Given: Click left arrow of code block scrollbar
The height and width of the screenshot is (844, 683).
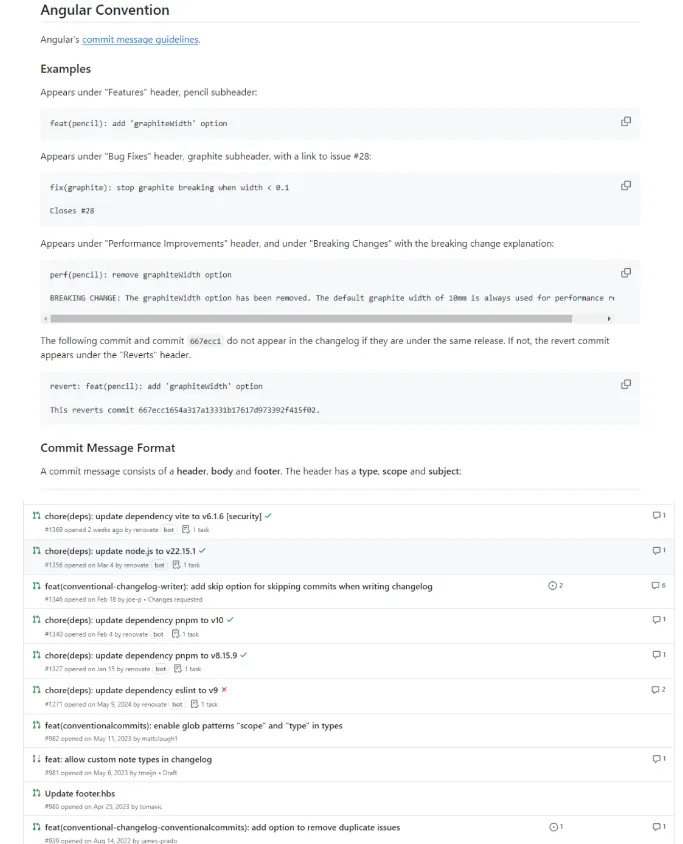Looking at the screenshot, I should pyautogui.click(x=46, y=319).
